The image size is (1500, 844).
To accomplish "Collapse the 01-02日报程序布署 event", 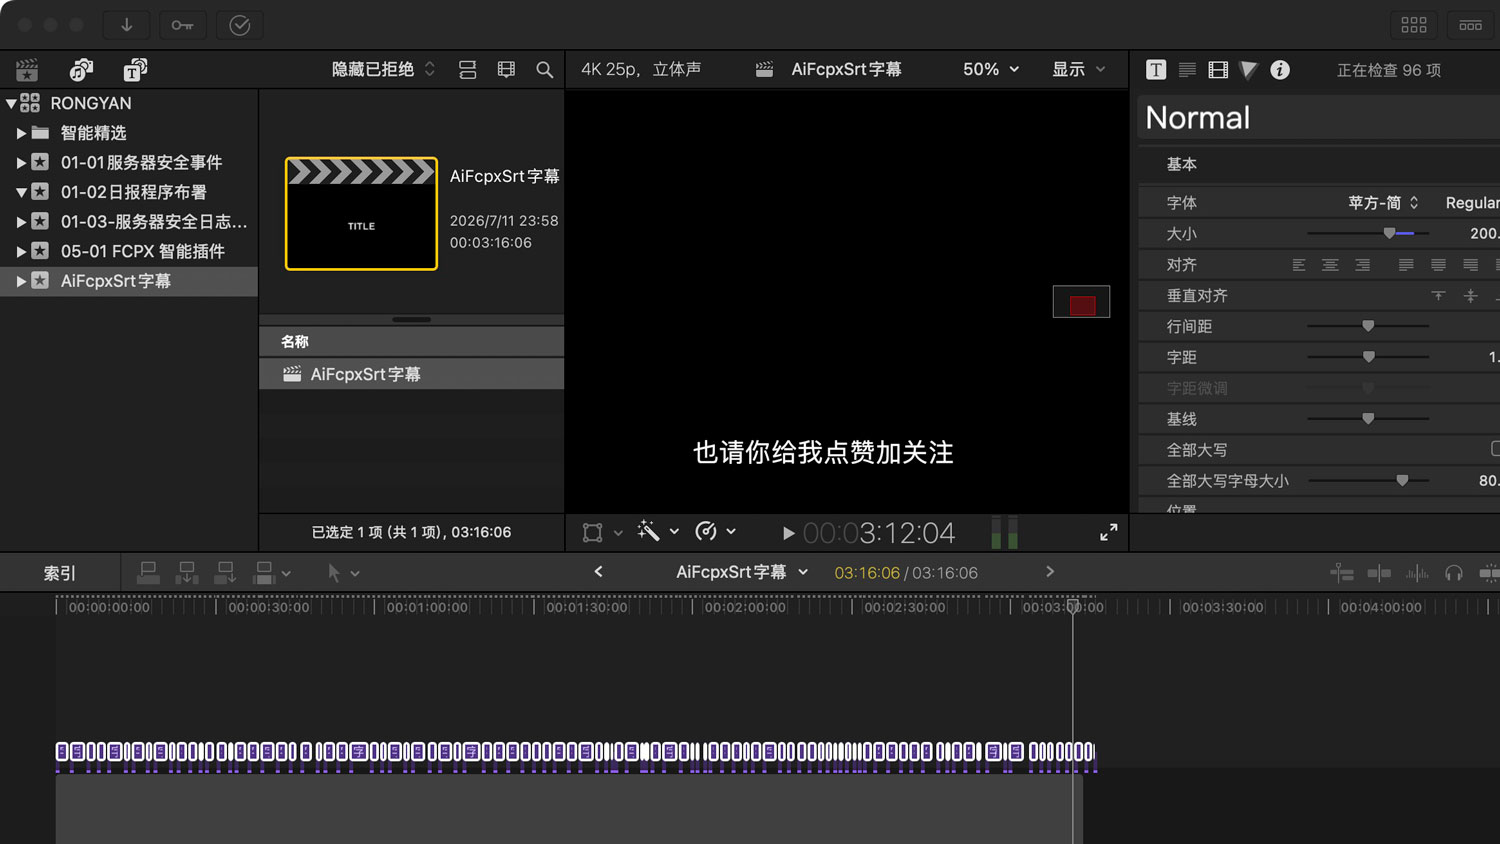I will [x=21, y=192].
